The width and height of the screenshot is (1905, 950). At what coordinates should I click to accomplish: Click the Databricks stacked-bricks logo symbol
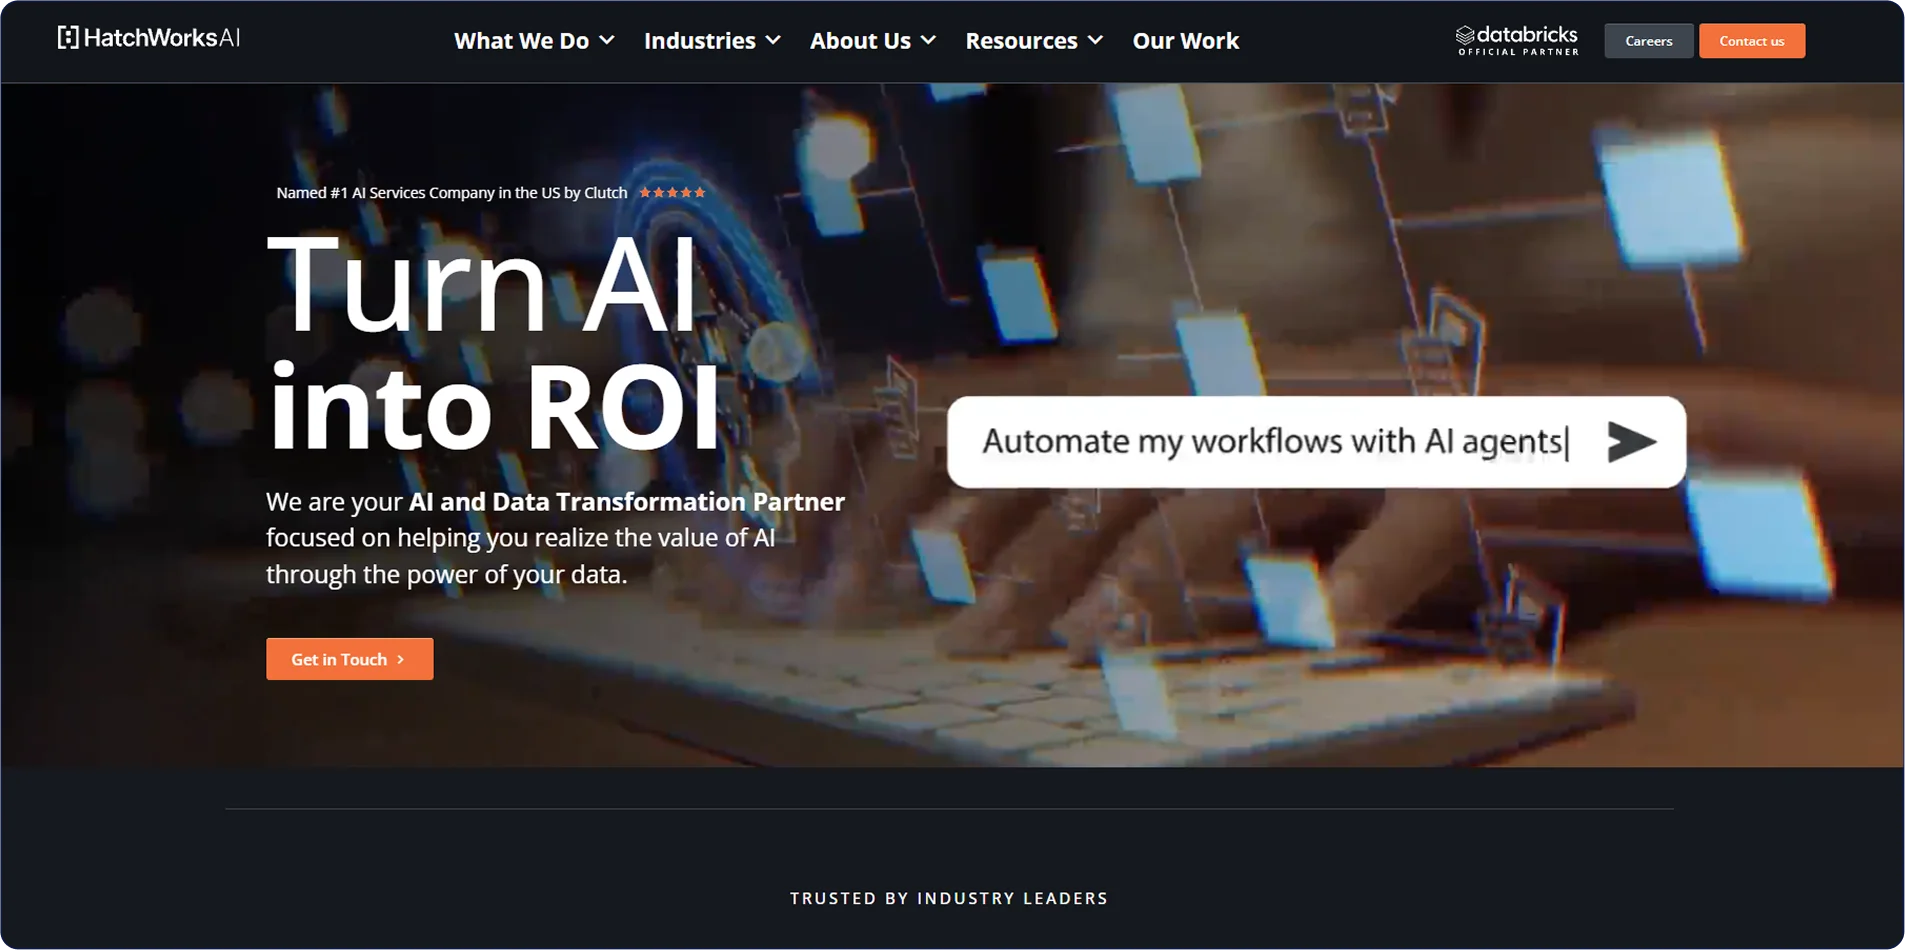tap(1463, 33)
